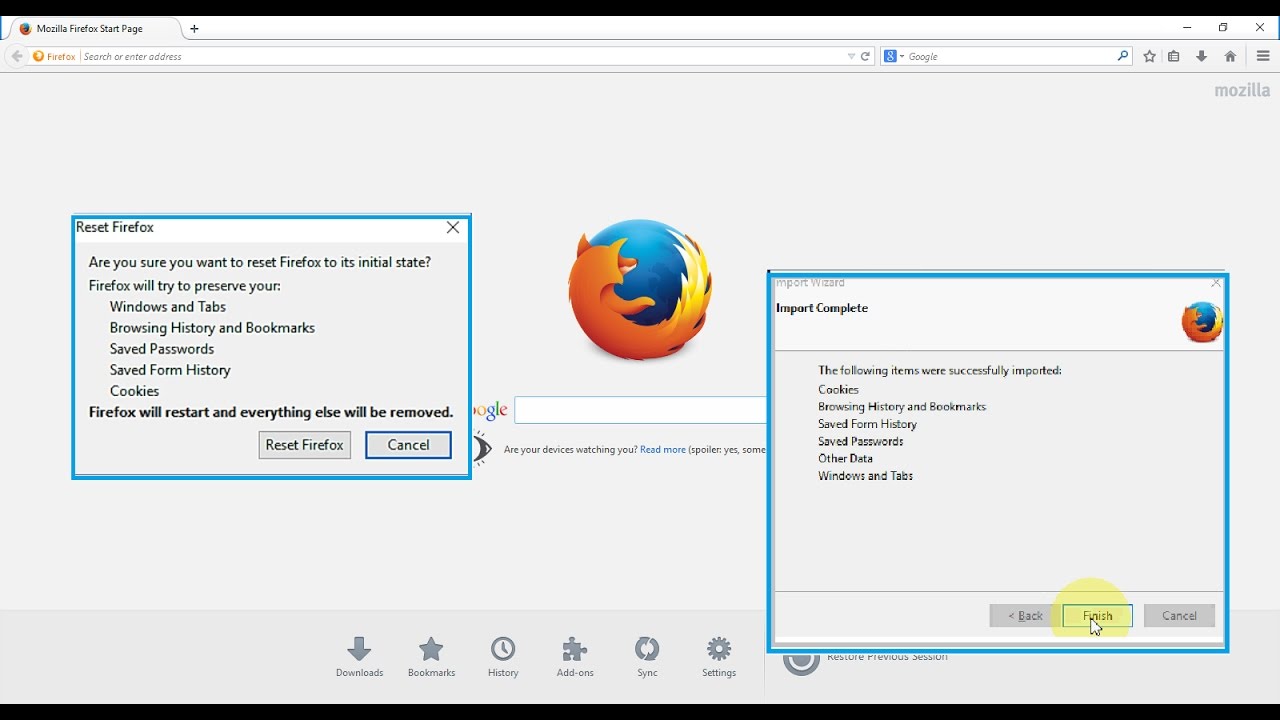Viewport: 1280px width, 720px height.
Task: Click the large Firefox logo on the start page
Action: pos(640,290)
